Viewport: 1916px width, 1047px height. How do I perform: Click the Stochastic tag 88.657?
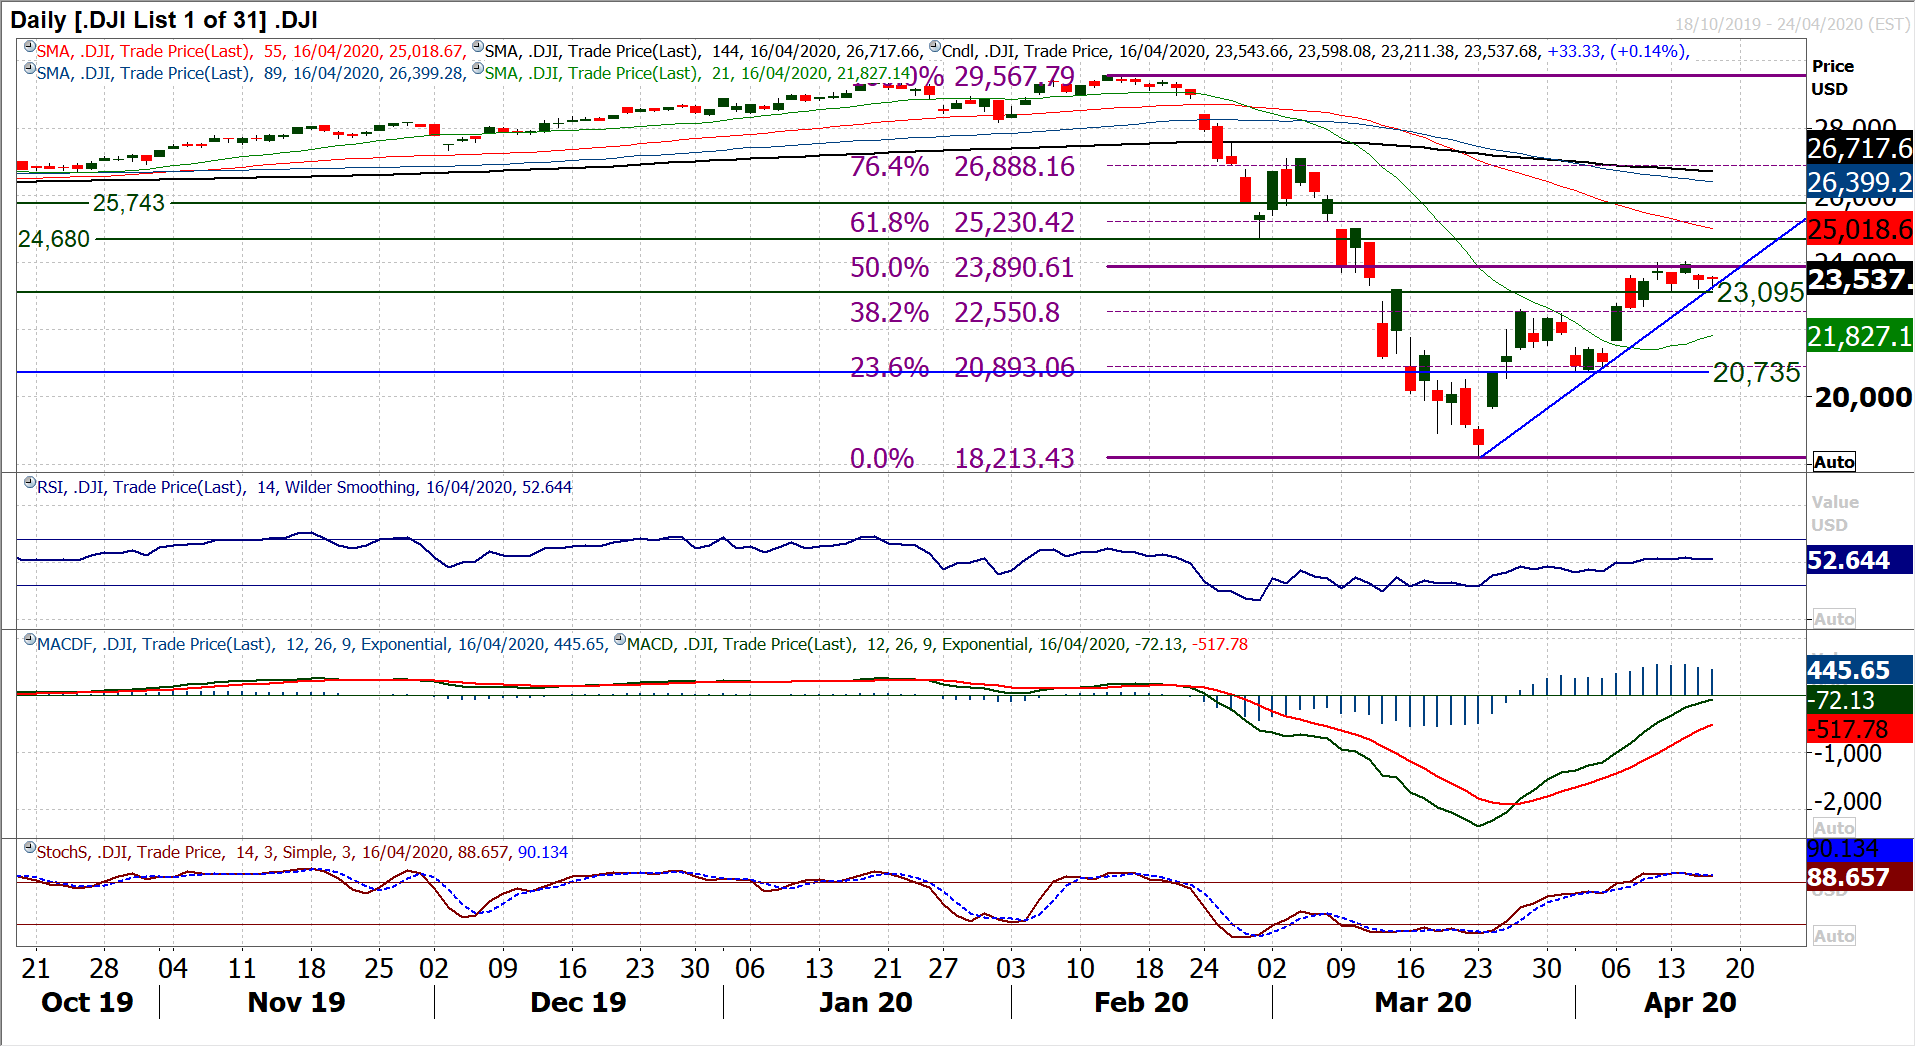coord(1860,877)
